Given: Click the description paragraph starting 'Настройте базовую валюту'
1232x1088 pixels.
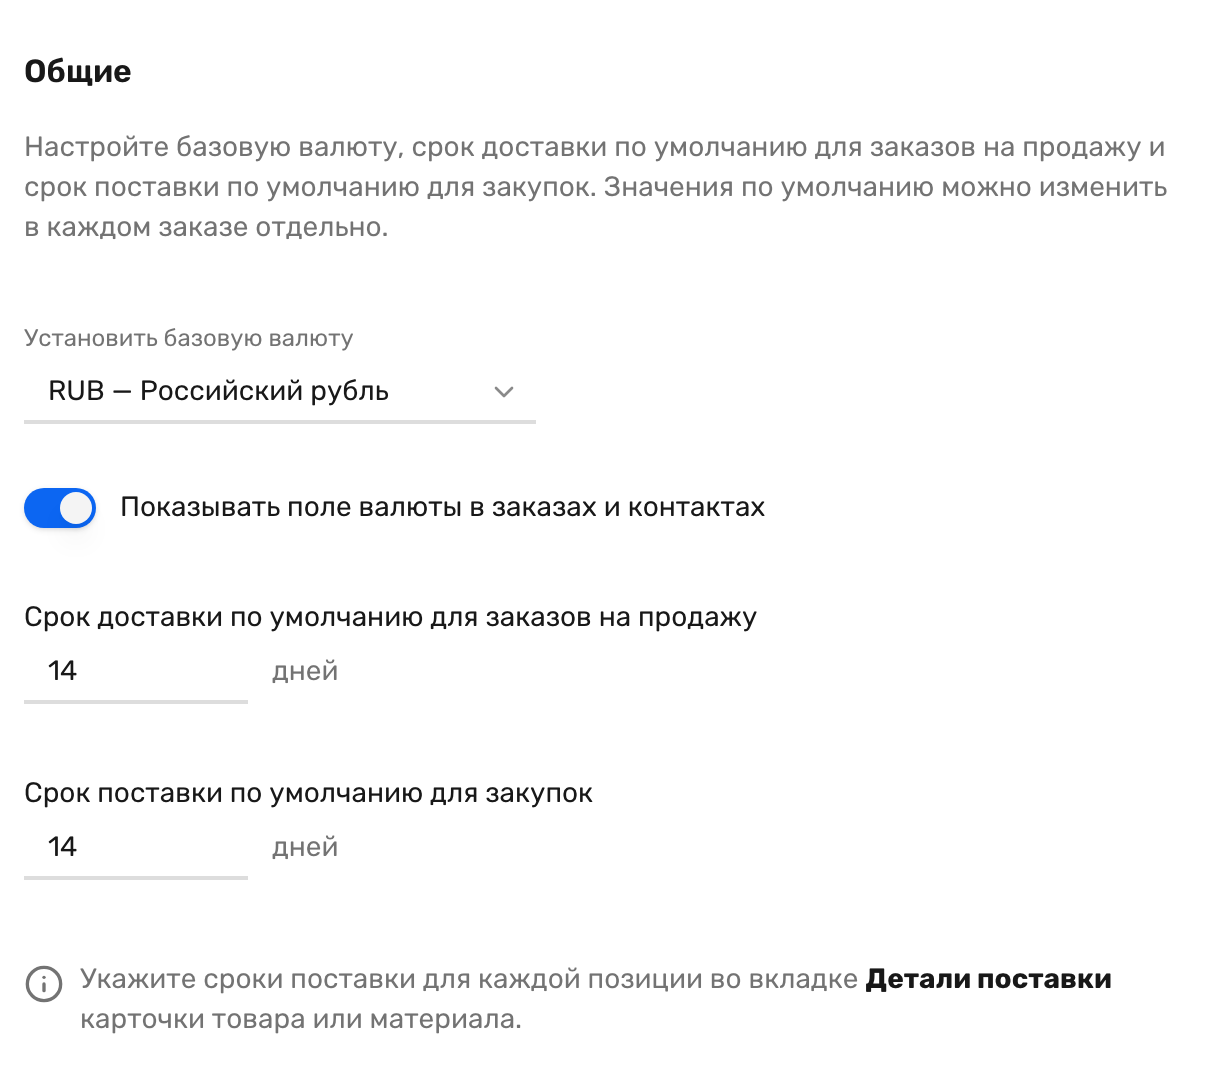Looking at the screenshot, I should pos(596,187).
